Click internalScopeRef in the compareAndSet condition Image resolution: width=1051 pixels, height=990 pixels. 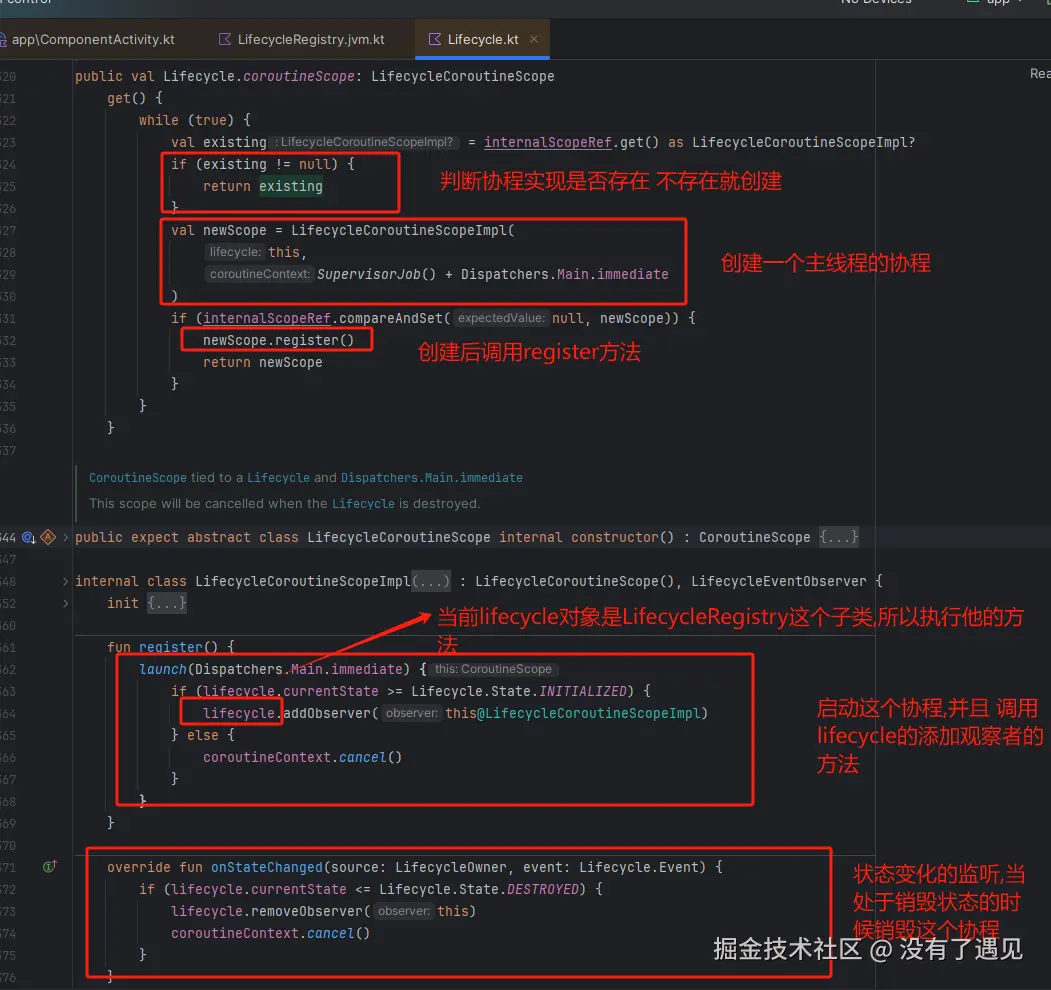tap(267, 318)
